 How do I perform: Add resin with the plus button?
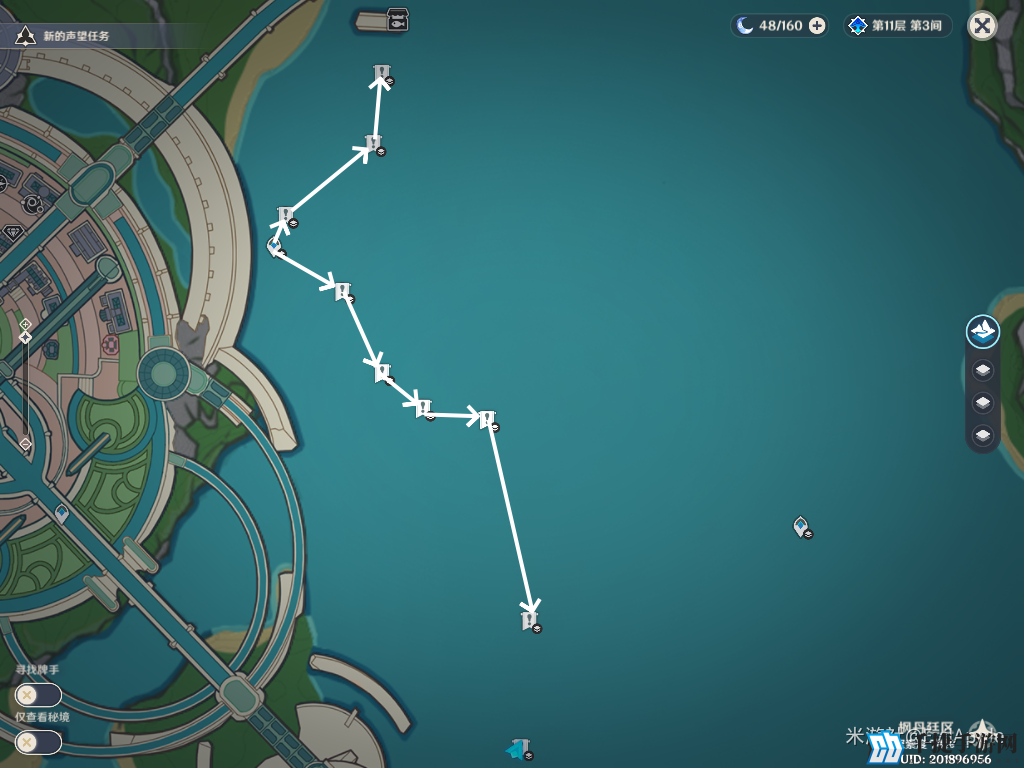click(817, 26)
